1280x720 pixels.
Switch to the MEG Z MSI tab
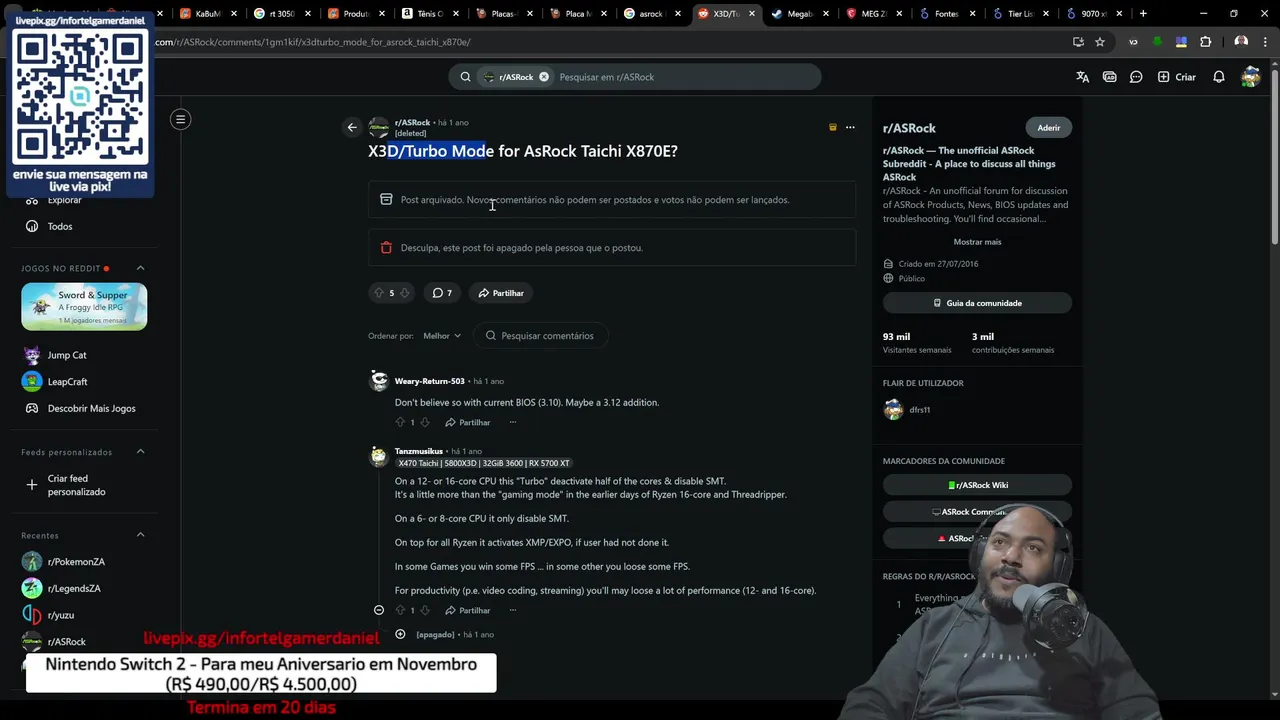coord(873,14)
